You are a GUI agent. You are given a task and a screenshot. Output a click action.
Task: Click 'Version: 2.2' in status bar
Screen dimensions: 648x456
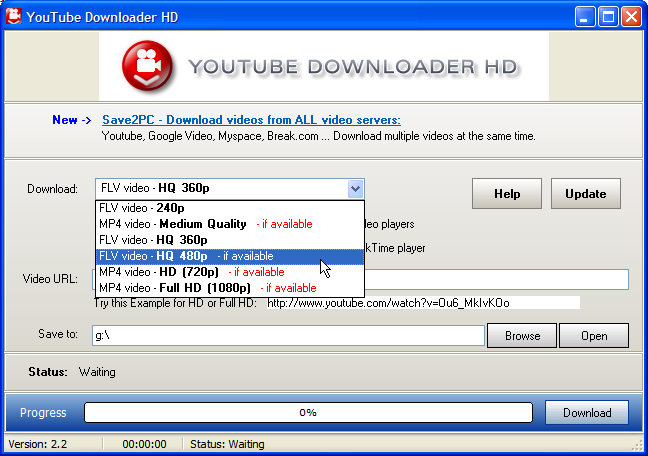(x=38, y=444)
